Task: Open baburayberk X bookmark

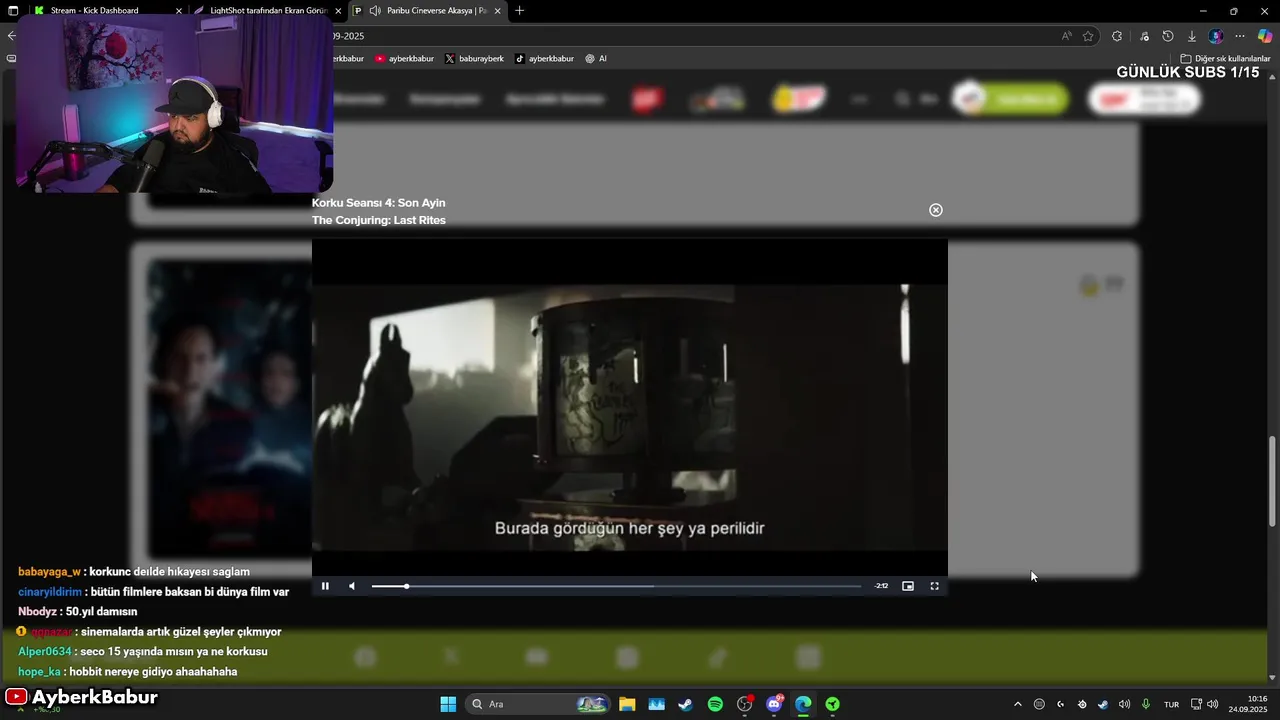Action: pyautogui.click(x=474, y=58)
